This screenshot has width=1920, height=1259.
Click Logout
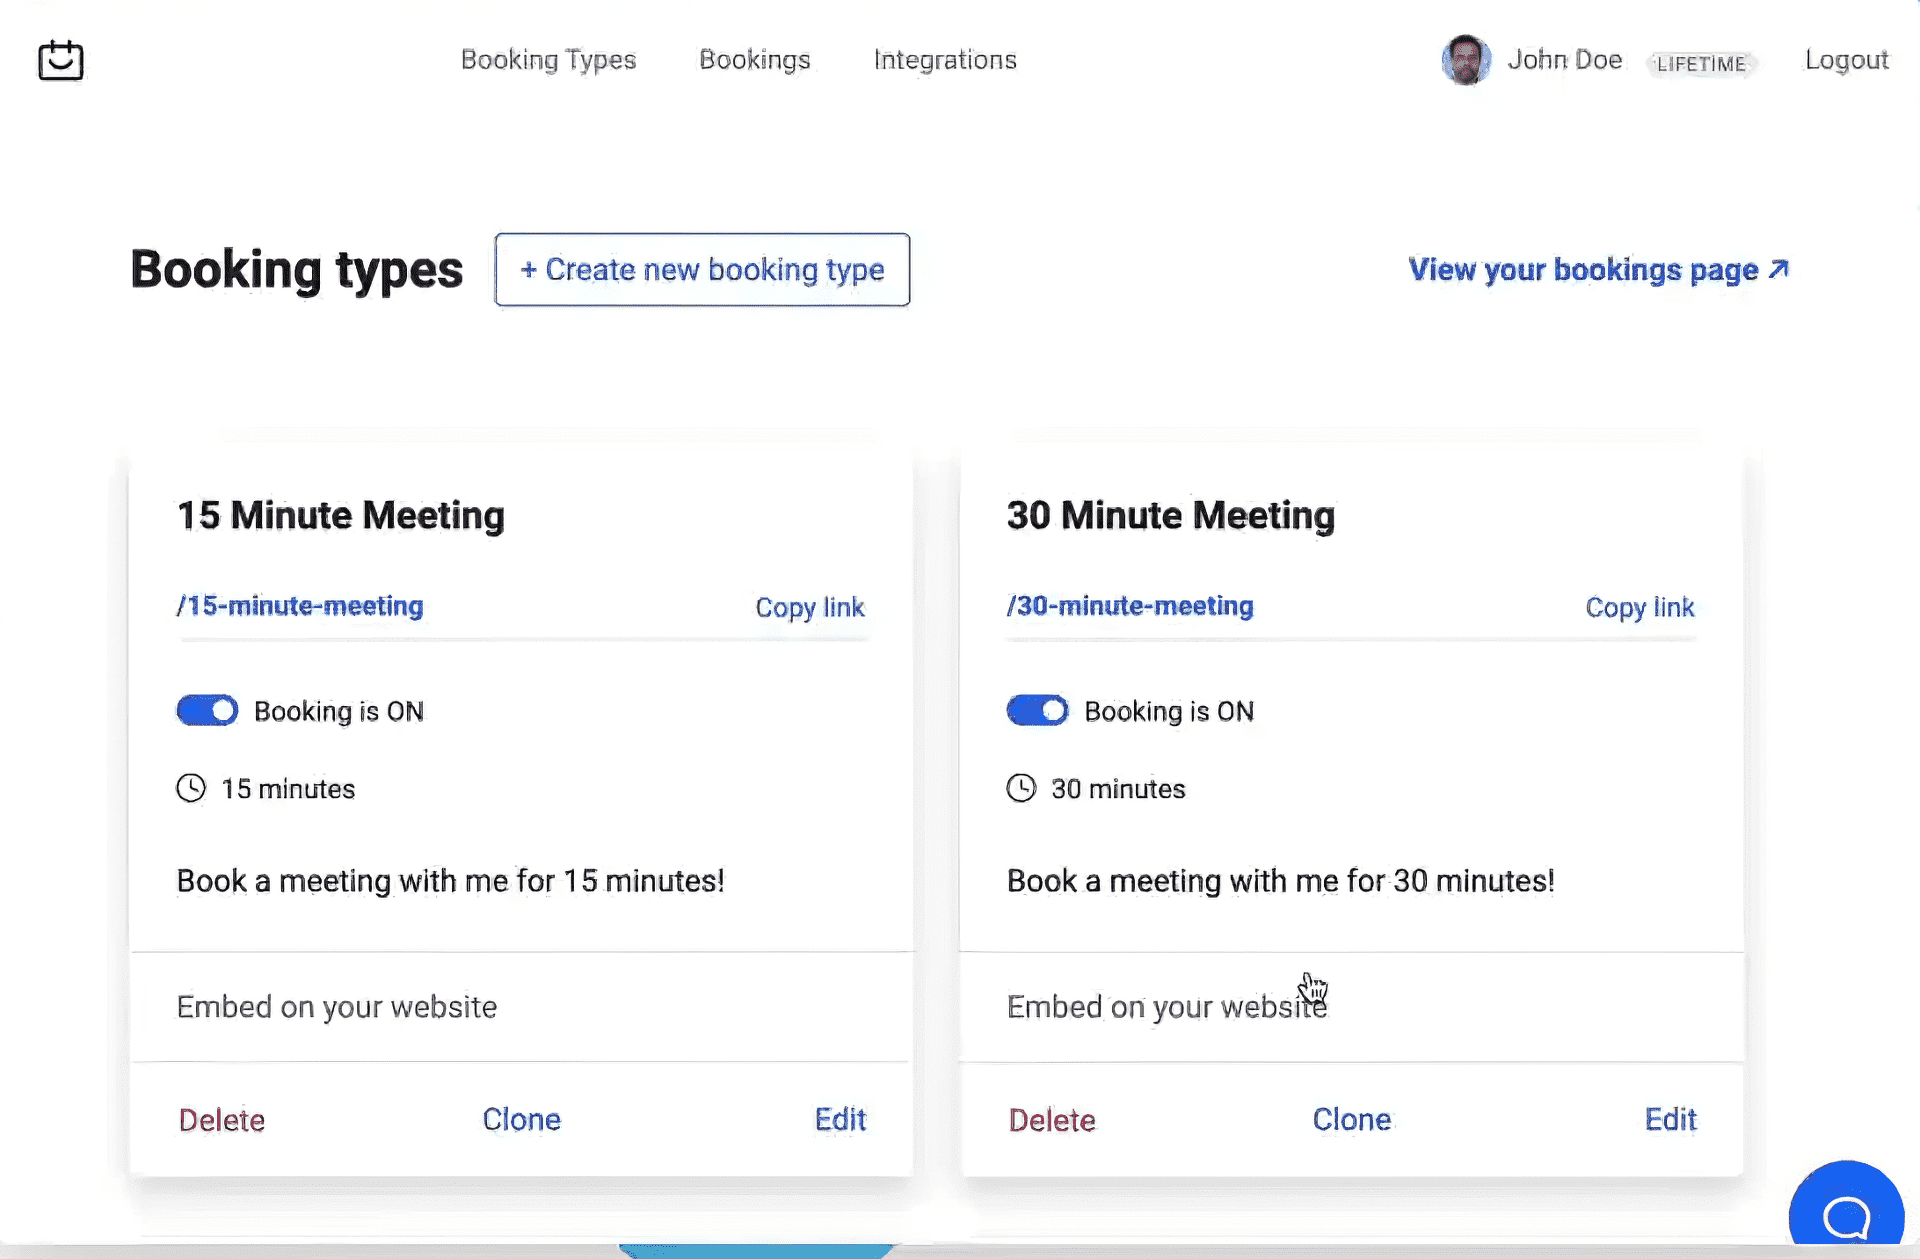pos(1846,60)
